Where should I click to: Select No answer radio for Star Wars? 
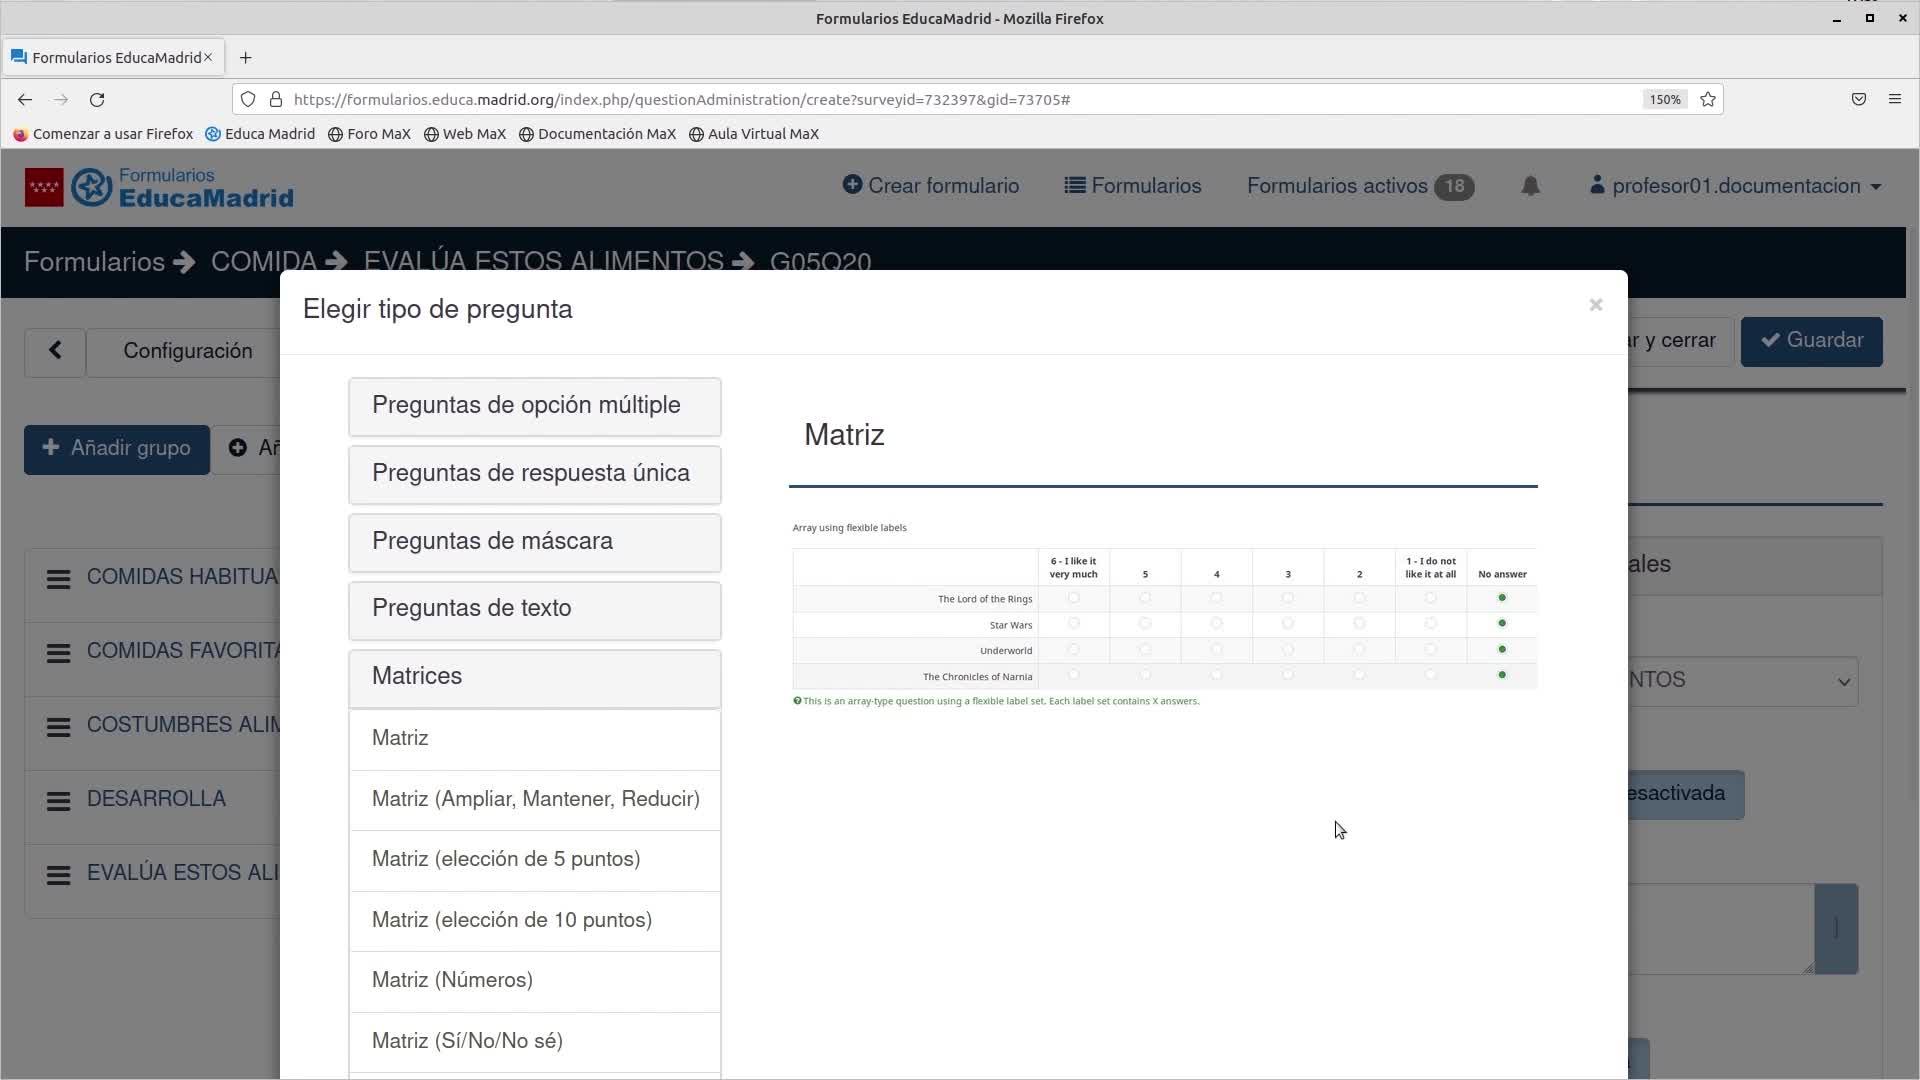point(1502,624)
